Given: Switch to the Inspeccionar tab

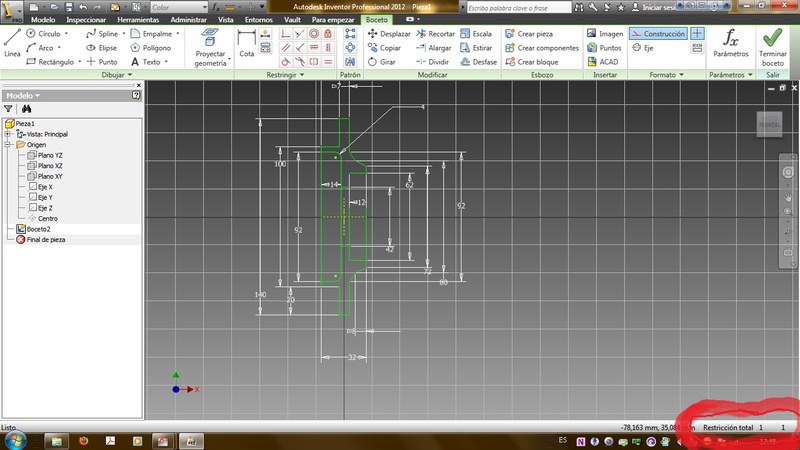Looking at the screenshot, I should coord(87,19).
